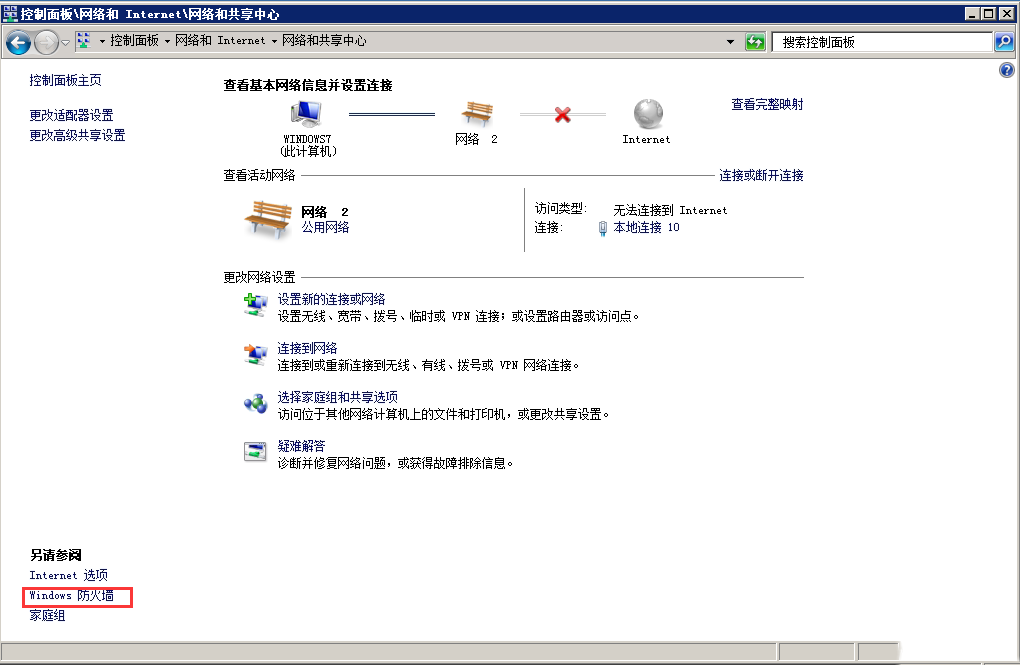Open Internet 选项 link

coord(68,575)
